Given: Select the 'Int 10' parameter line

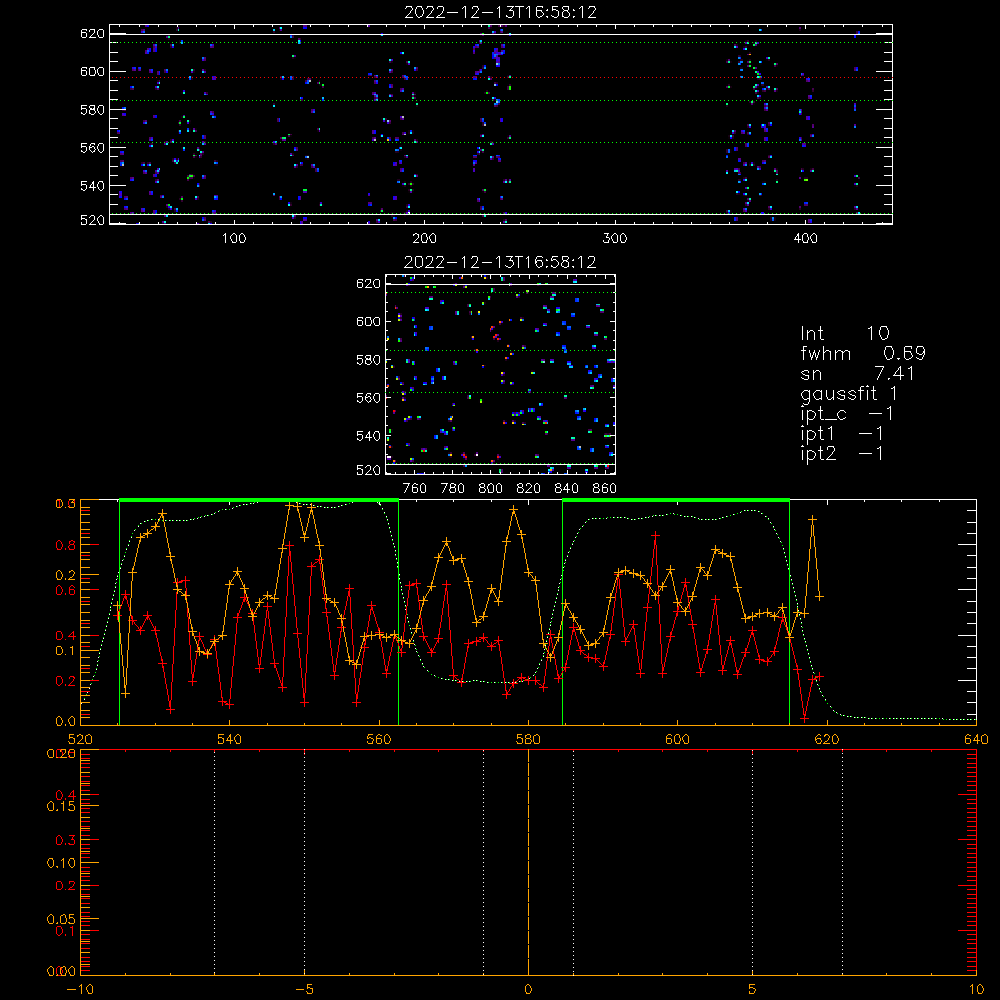Looking at the screenshot, I should [844, 333].
